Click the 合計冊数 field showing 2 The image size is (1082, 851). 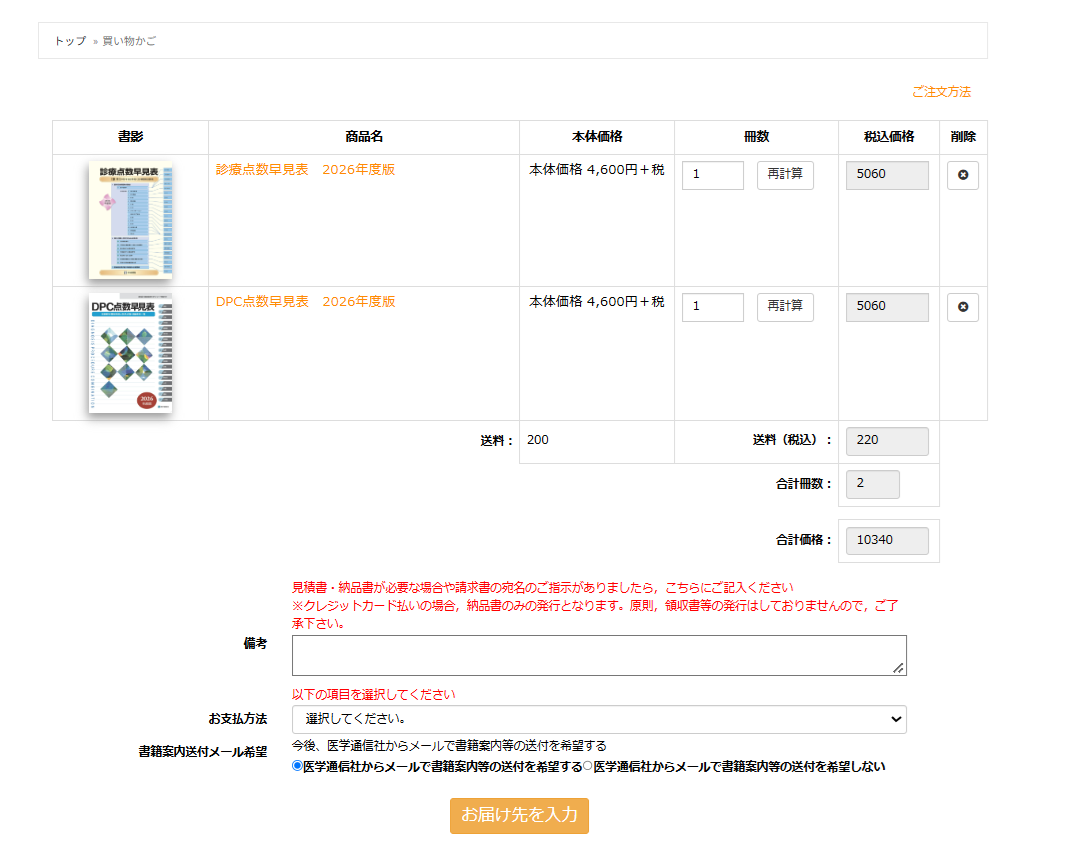coord(873,485)
